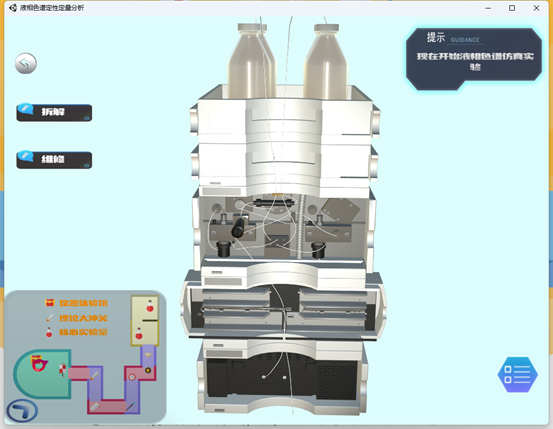Click the lower red potion flask in yellow room

tap(139, 333)
